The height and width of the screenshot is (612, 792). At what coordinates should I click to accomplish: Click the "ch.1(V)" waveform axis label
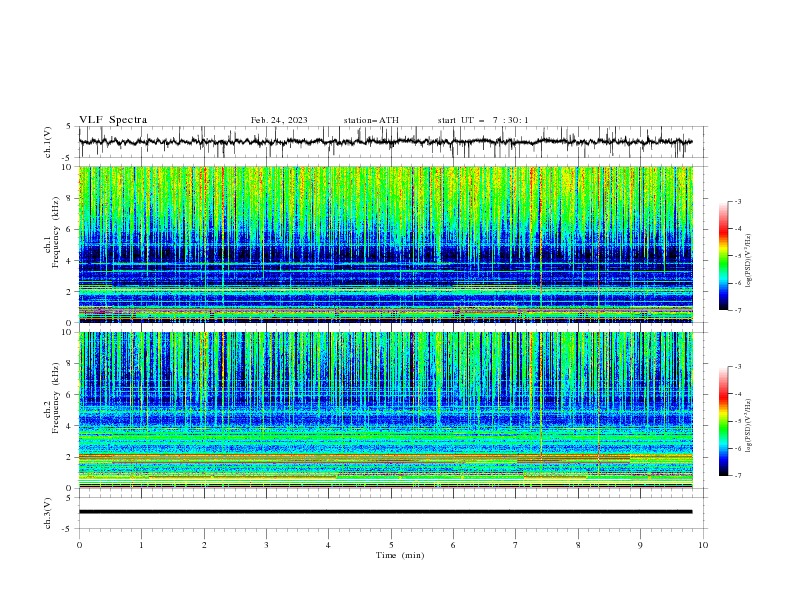(x=48, y=142)
